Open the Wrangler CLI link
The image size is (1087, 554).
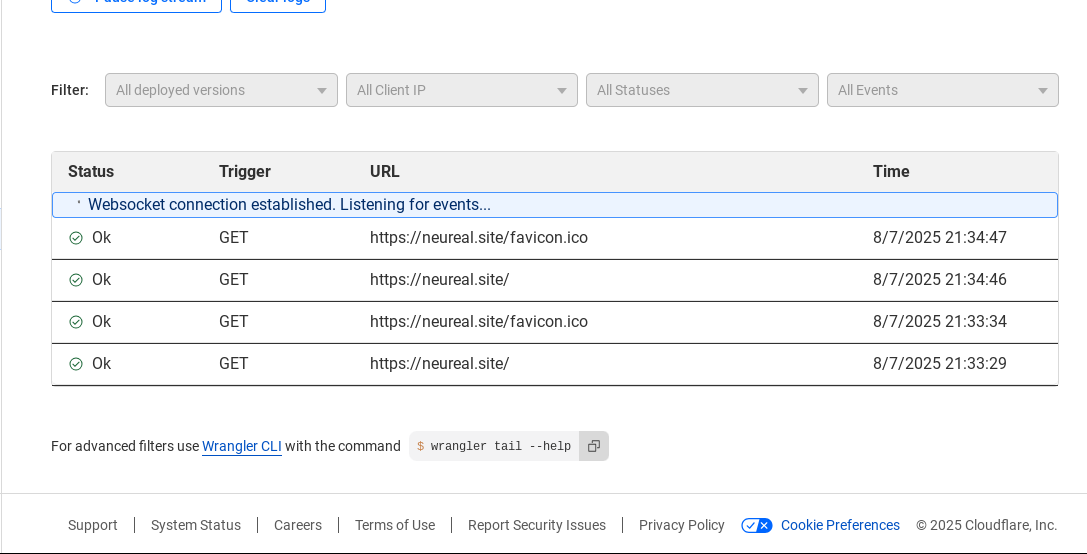click(x=242, y=446)
